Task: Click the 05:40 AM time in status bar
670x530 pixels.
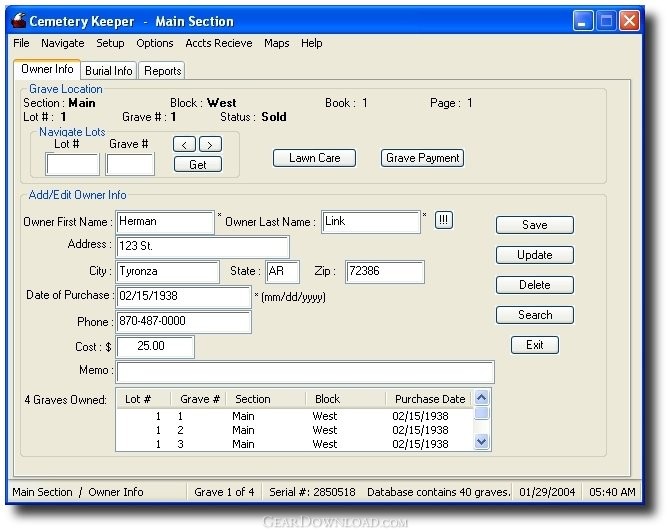Action: [x=612, y=492]
